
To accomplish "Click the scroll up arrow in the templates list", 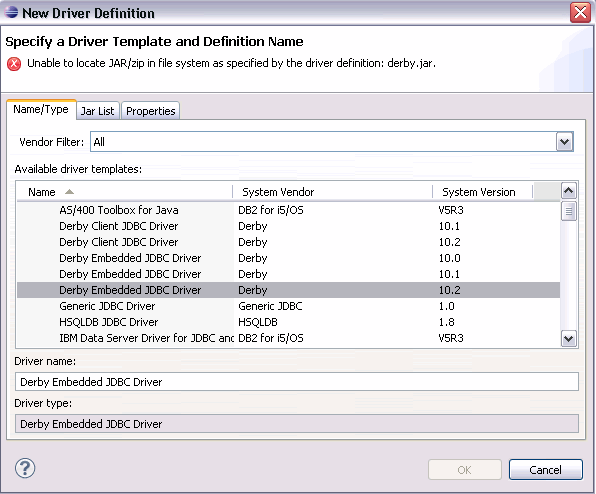I will coord(569,191).
